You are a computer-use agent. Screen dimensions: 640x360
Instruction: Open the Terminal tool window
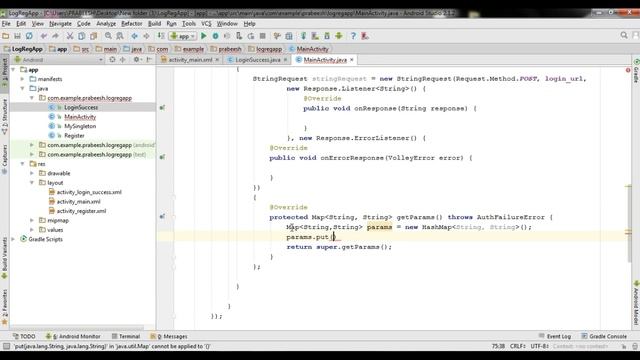(126, 336)
